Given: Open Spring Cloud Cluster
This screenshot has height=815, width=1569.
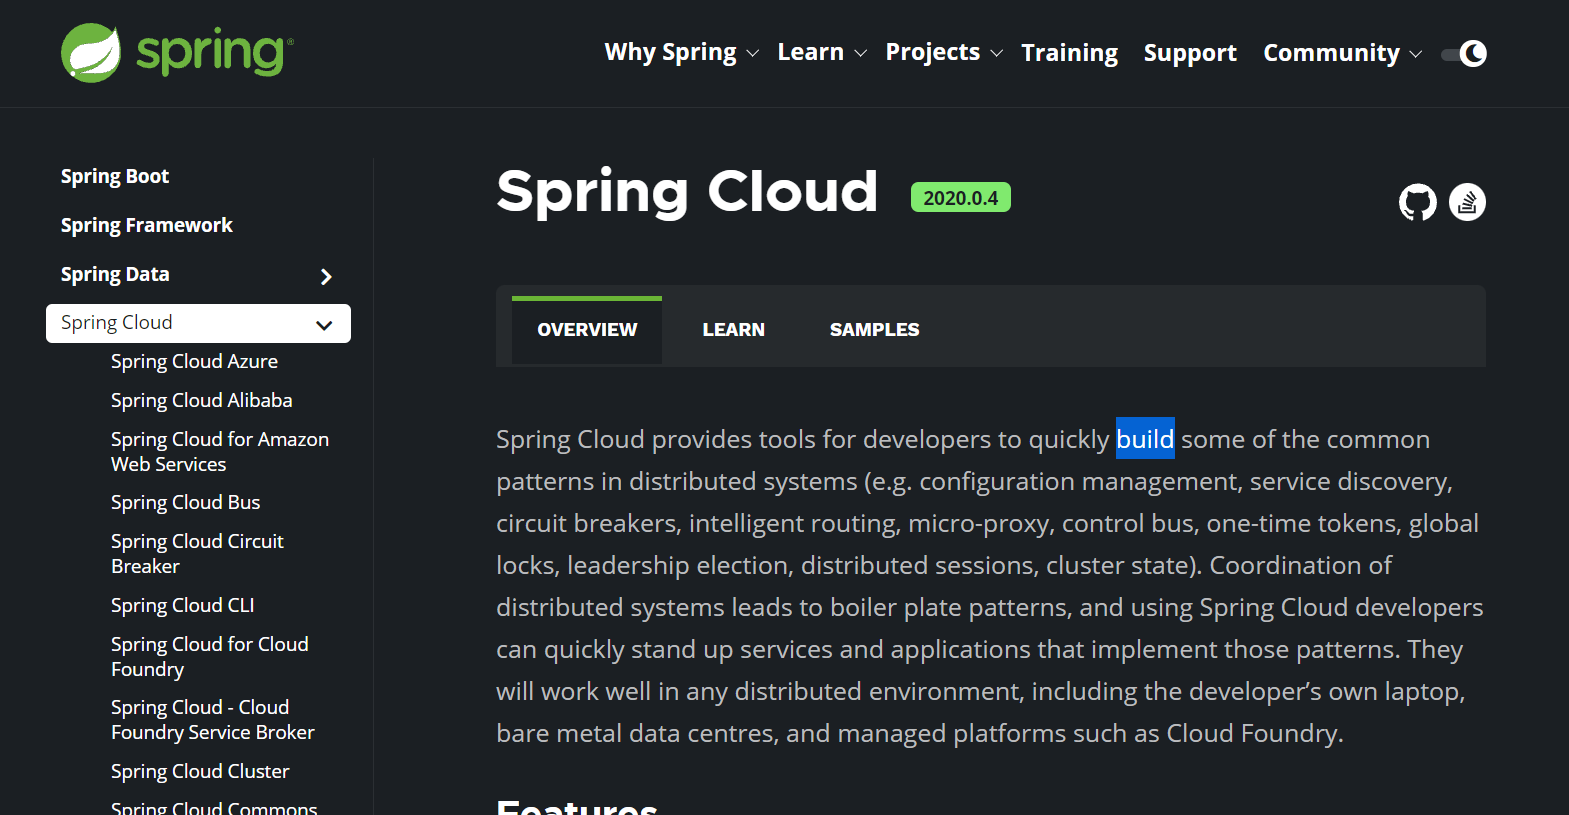Looking at the screenshot, I should tap(200, 772).
